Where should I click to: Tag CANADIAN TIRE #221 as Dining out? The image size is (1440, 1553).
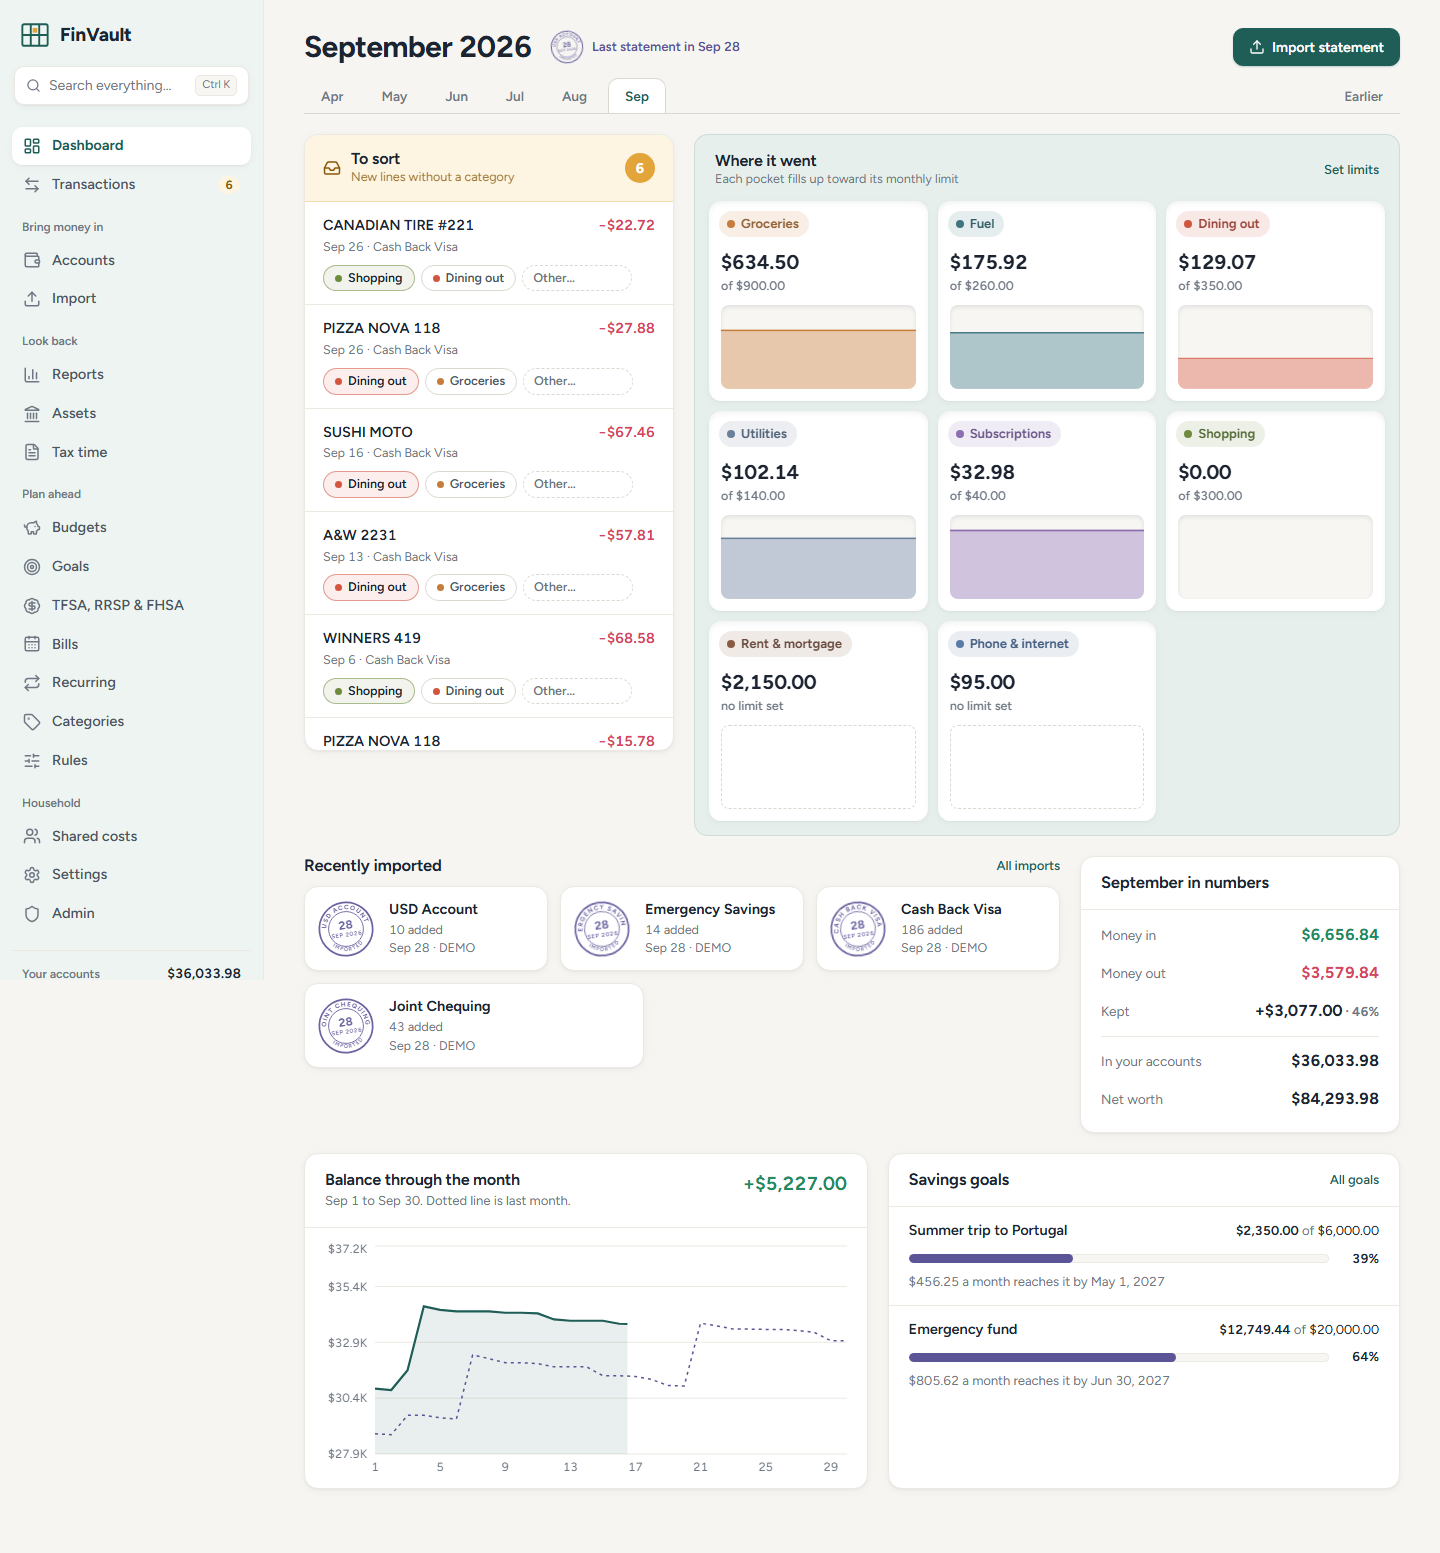pos(468,278)
